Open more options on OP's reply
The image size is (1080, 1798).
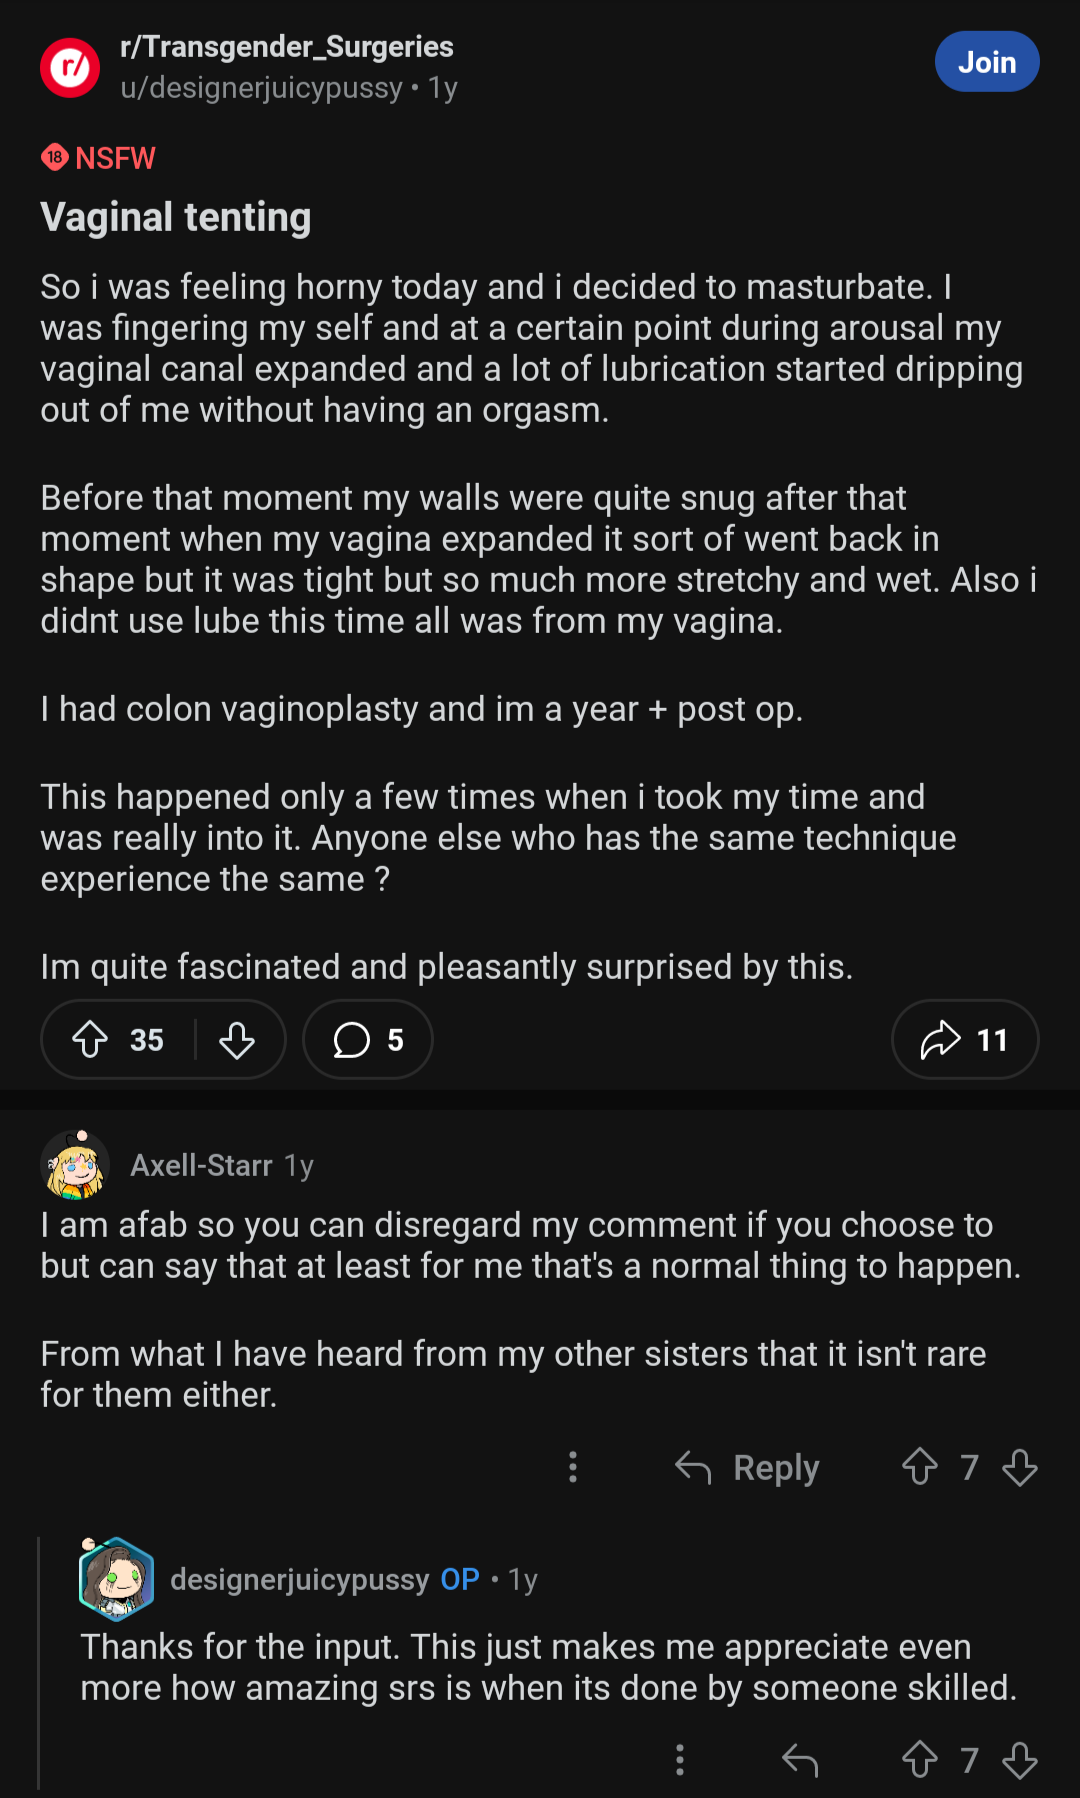pyautogui.click(x=680, y=1760)
